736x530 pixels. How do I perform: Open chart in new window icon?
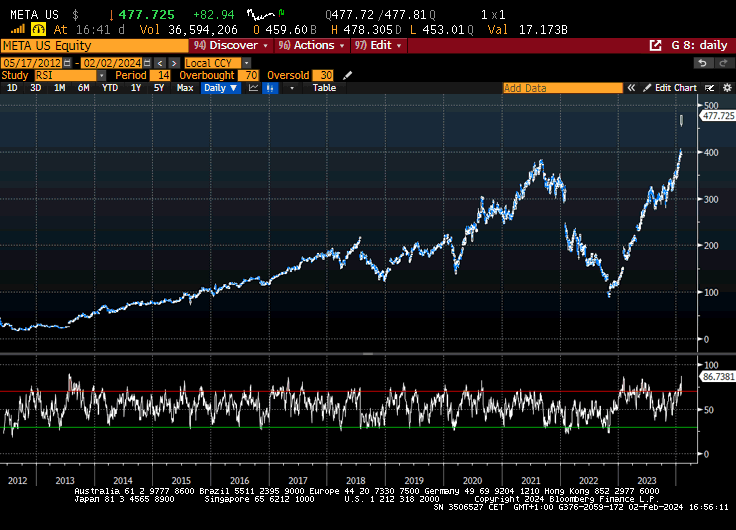pos(655,46)
